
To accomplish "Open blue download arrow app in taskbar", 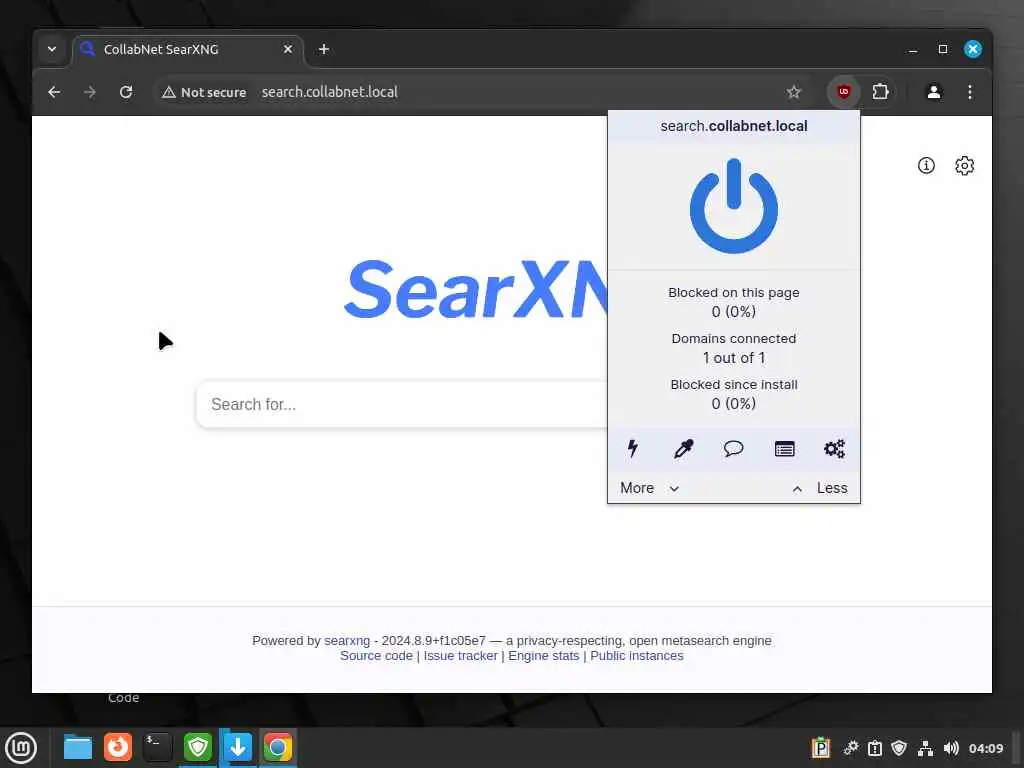I will 238,747.
